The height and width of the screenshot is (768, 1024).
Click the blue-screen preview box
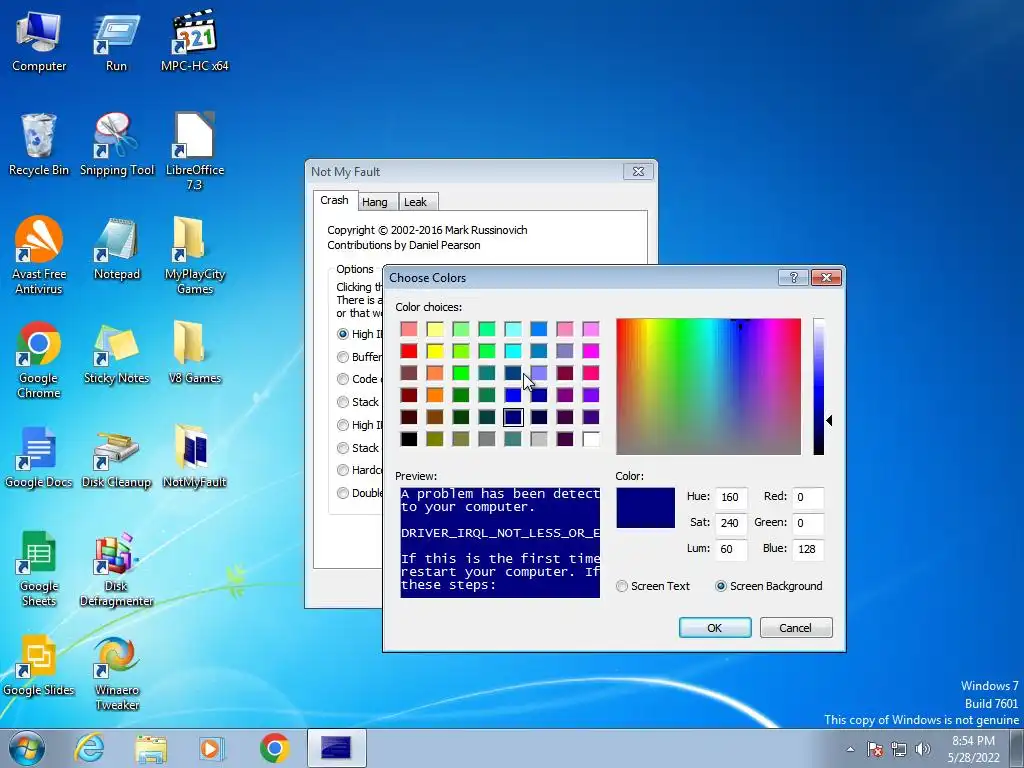500,542
